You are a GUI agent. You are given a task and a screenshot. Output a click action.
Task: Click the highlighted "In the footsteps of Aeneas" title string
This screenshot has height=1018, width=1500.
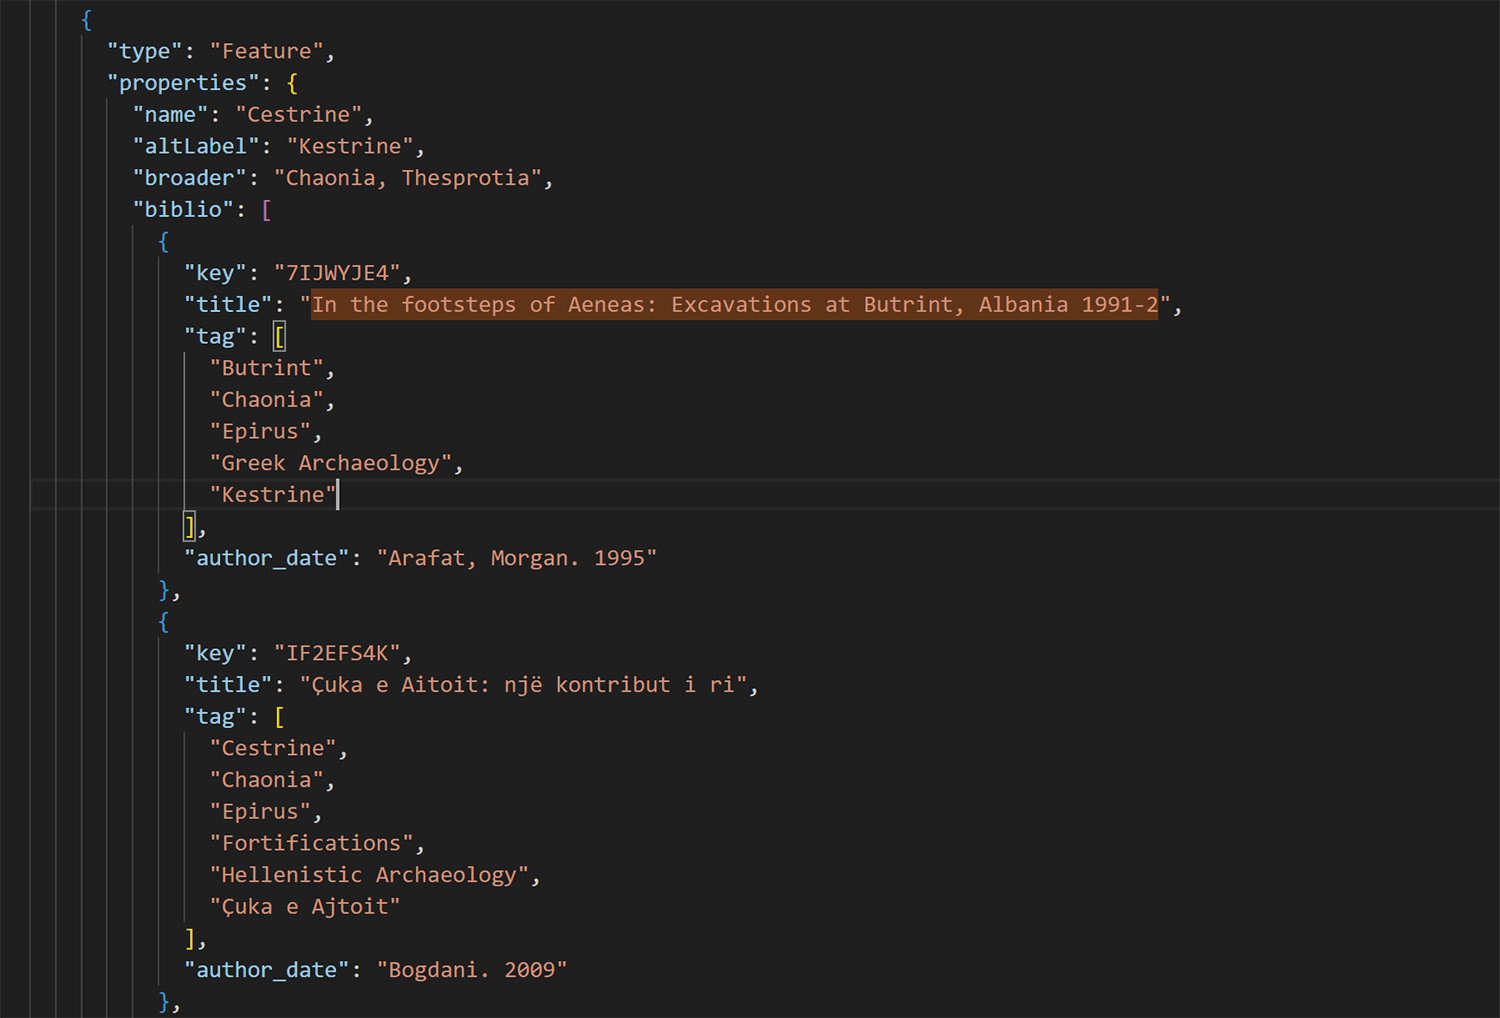point(734,305)
